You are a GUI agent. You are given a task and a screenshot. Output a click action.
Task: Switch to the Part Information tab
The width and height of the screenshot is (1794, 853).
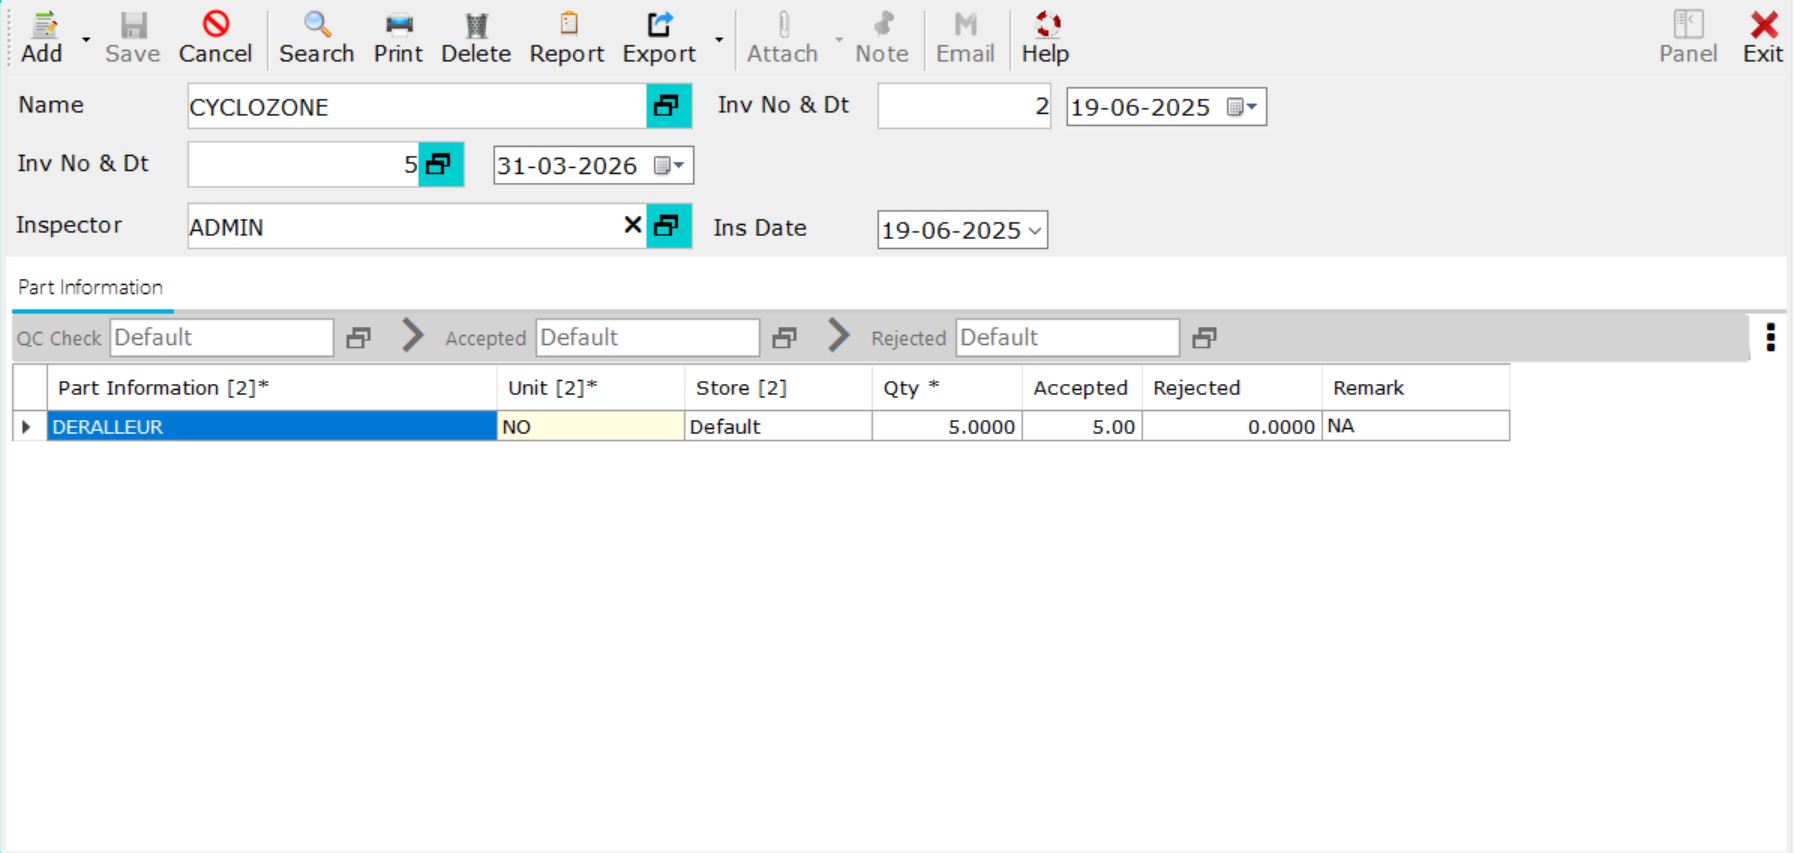point(90,288)
